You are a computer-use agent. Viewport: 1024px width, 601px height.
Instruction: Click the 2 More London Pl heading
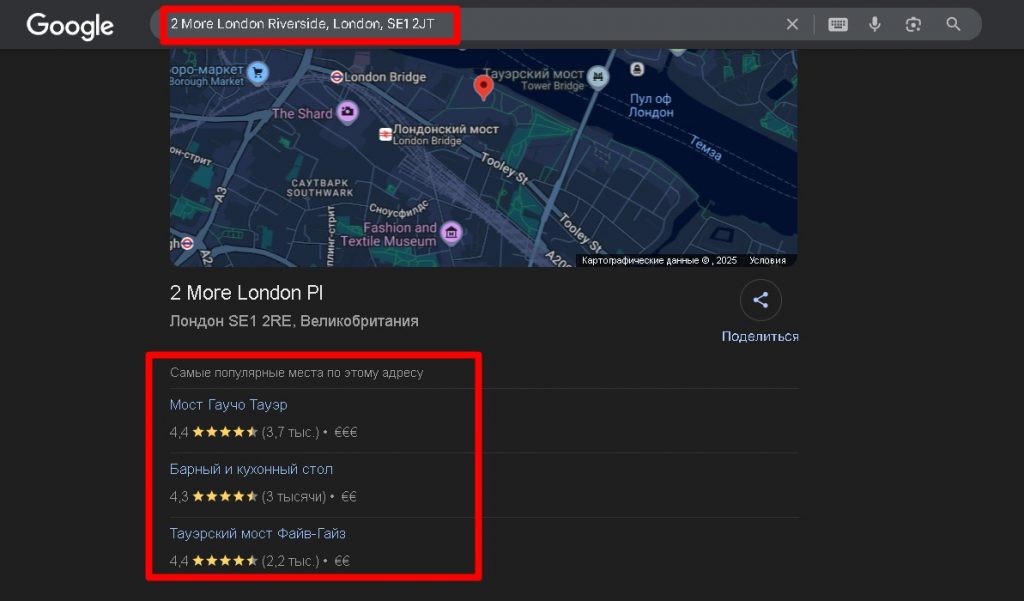(x=246, y=293)
